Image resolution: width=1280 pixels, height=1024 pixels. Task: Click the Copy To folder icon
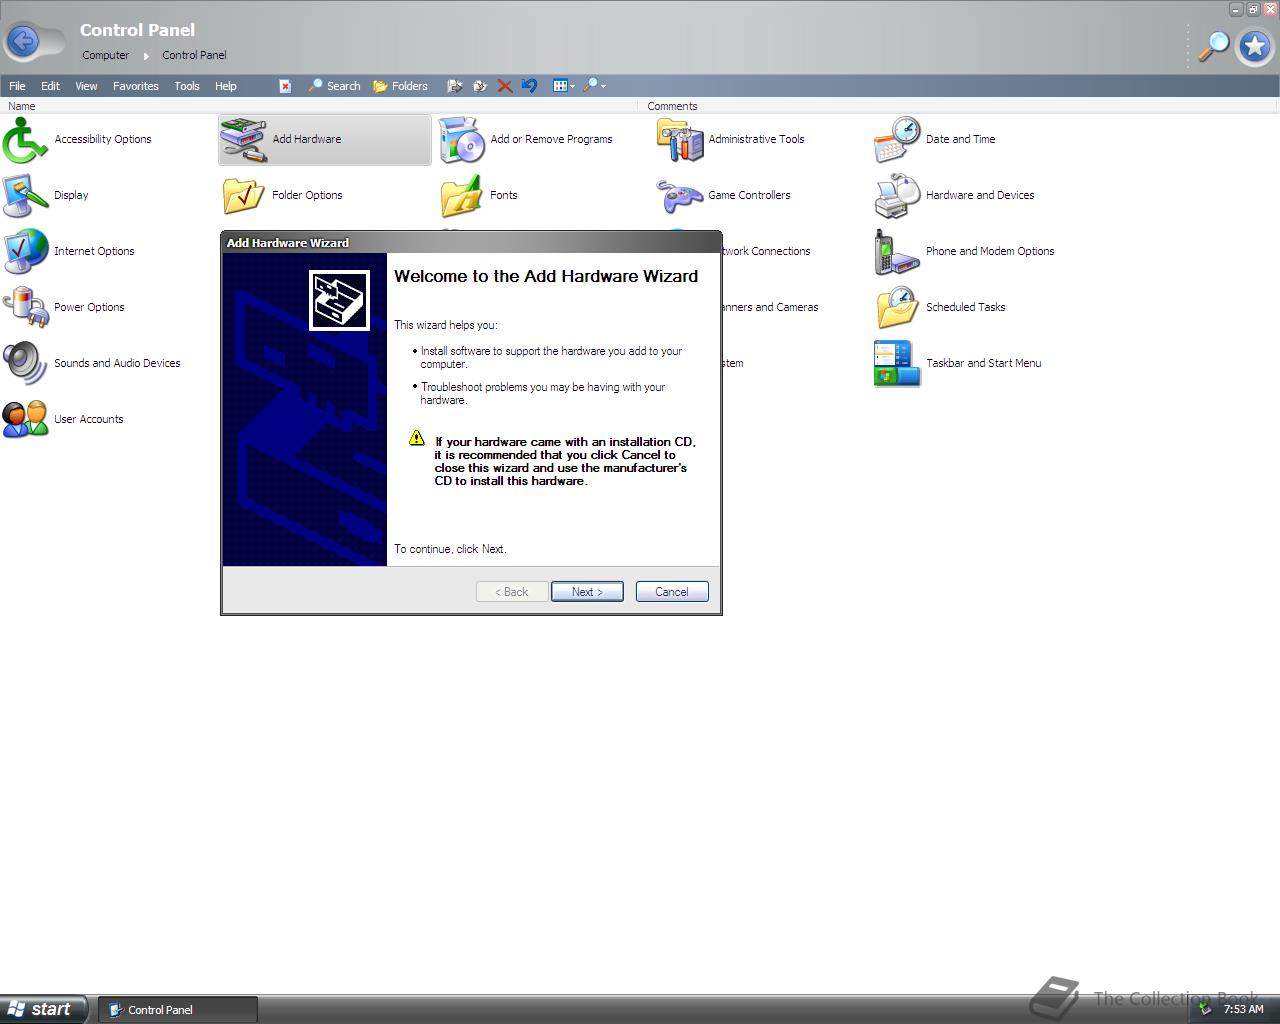tap(480, 86)
